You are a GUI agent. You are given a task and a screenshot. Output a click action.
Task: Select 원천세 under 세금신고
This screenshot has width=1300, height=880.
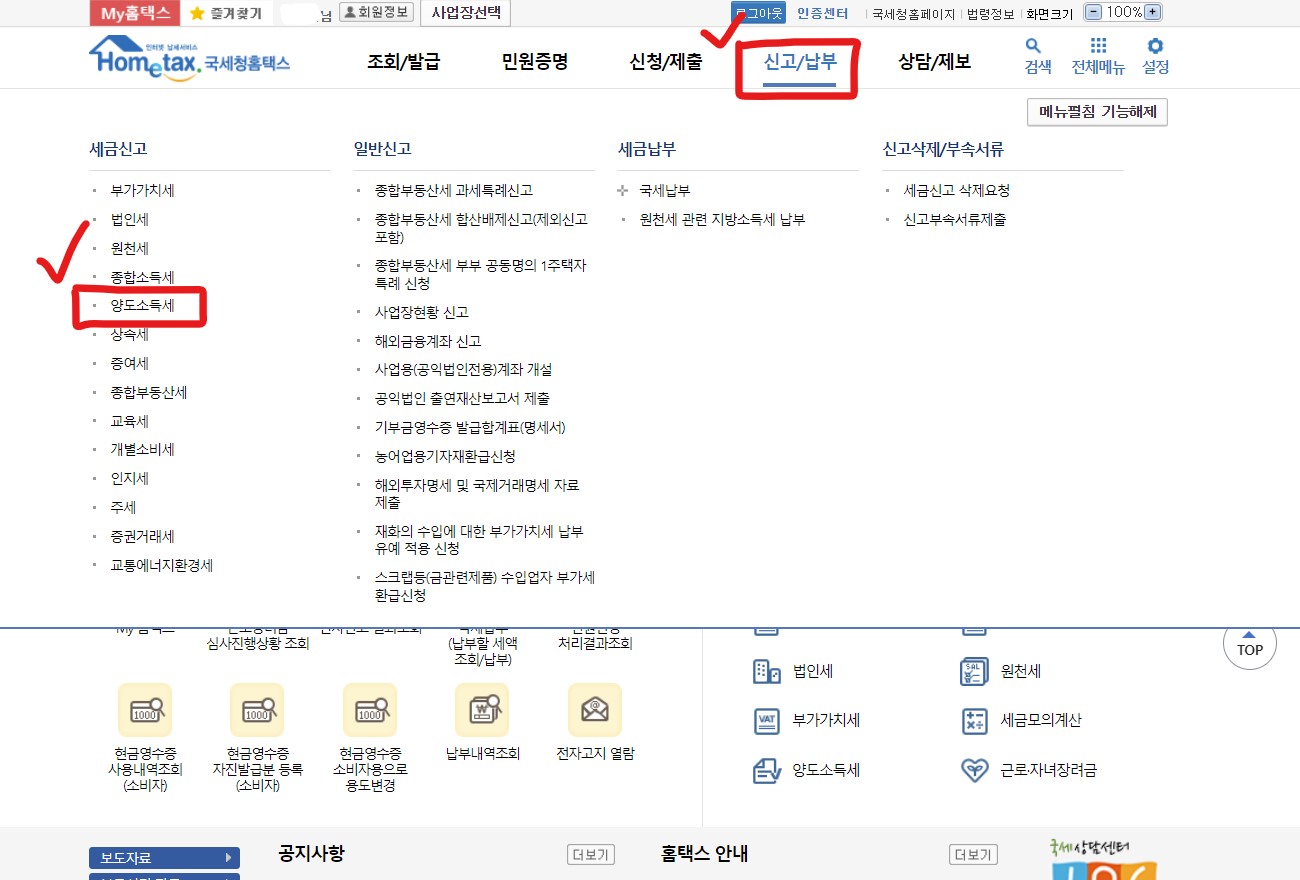pos(129,249)
